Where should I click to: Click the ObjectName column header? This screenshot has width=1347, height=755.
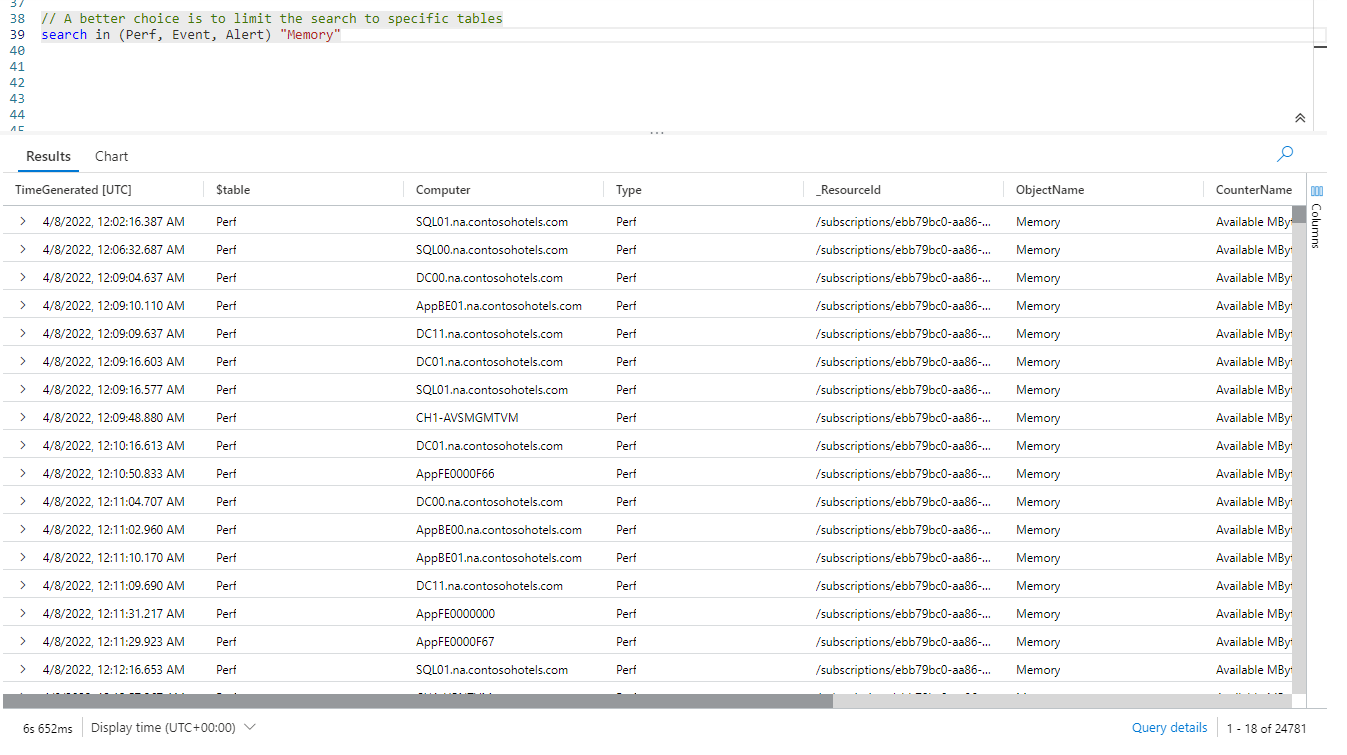point(1049,190)
